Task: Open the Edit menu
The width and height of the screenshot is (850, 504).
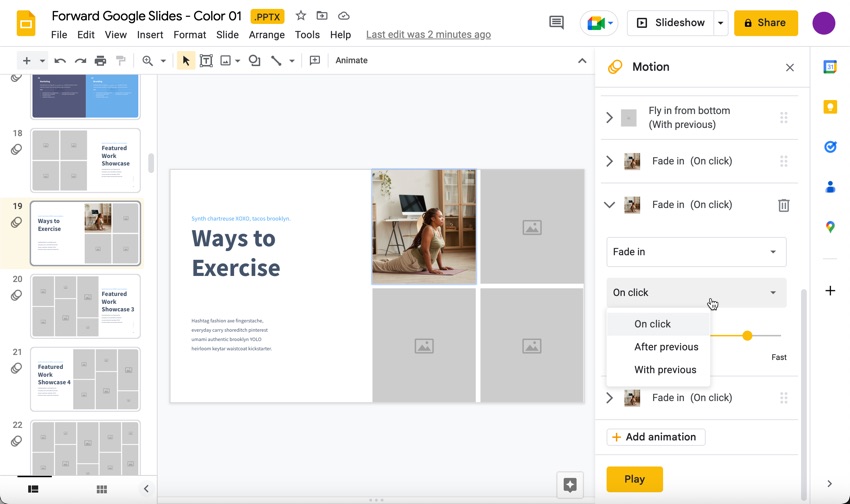Action: 86,35
